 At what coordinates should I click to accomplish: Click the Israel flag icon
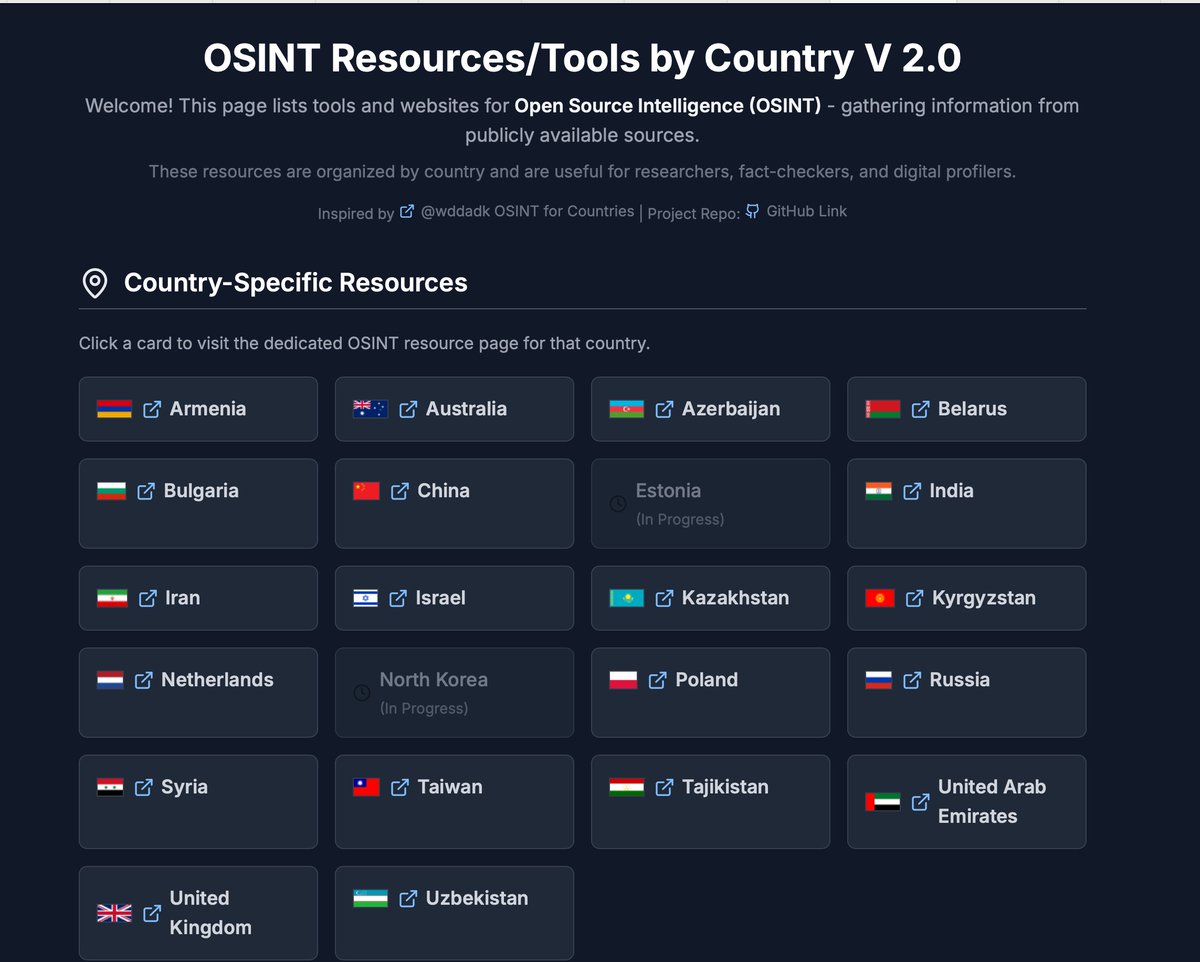(x=365, y=598)
